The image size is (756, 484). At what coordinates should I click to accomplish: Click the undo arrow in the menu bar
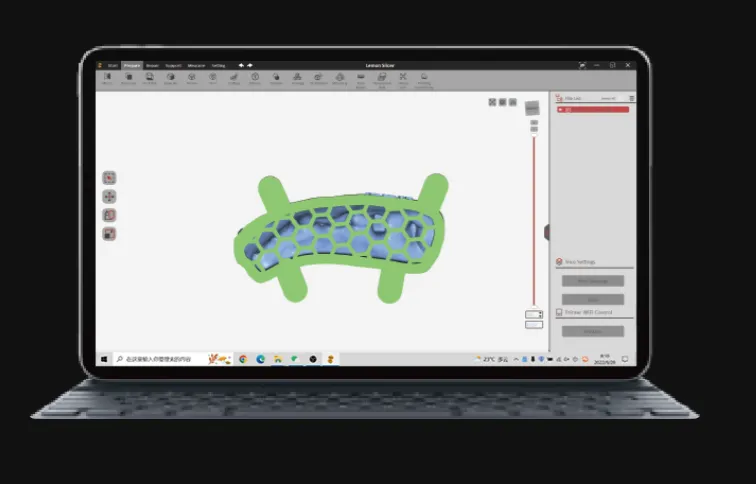(240, 65)
